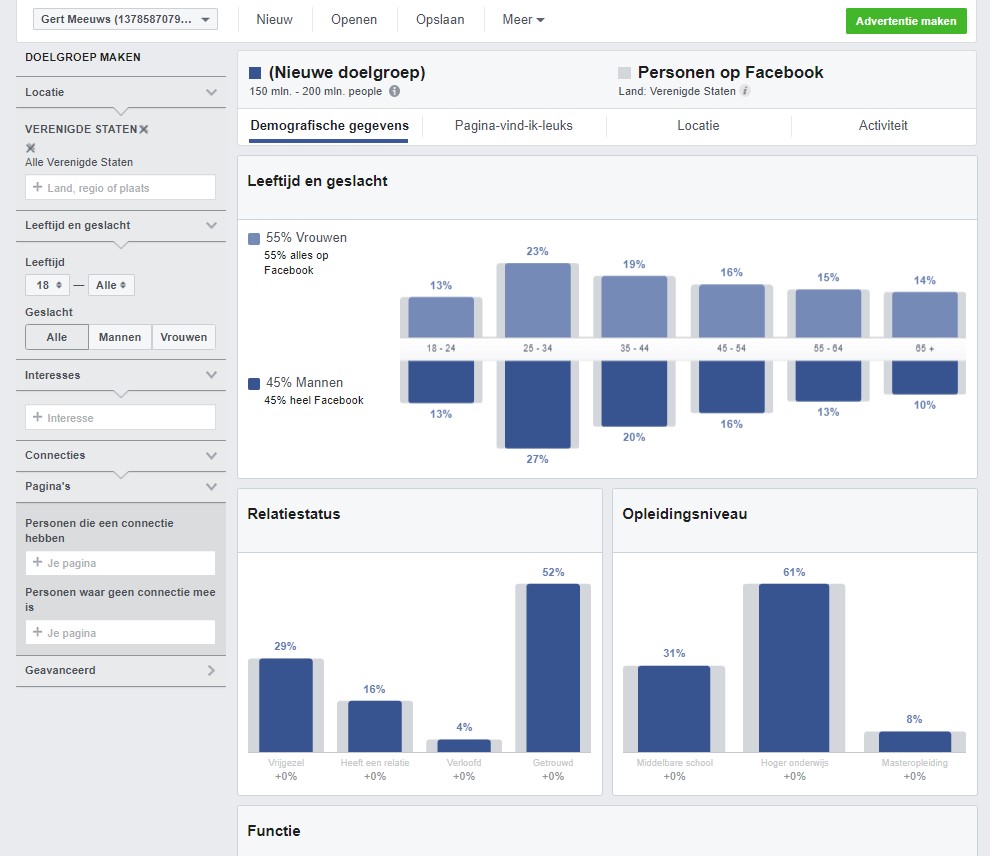This screenshot has width=990, height=856.
Task: Click Je pagina field under geen connectie
Action: [120, 632]
